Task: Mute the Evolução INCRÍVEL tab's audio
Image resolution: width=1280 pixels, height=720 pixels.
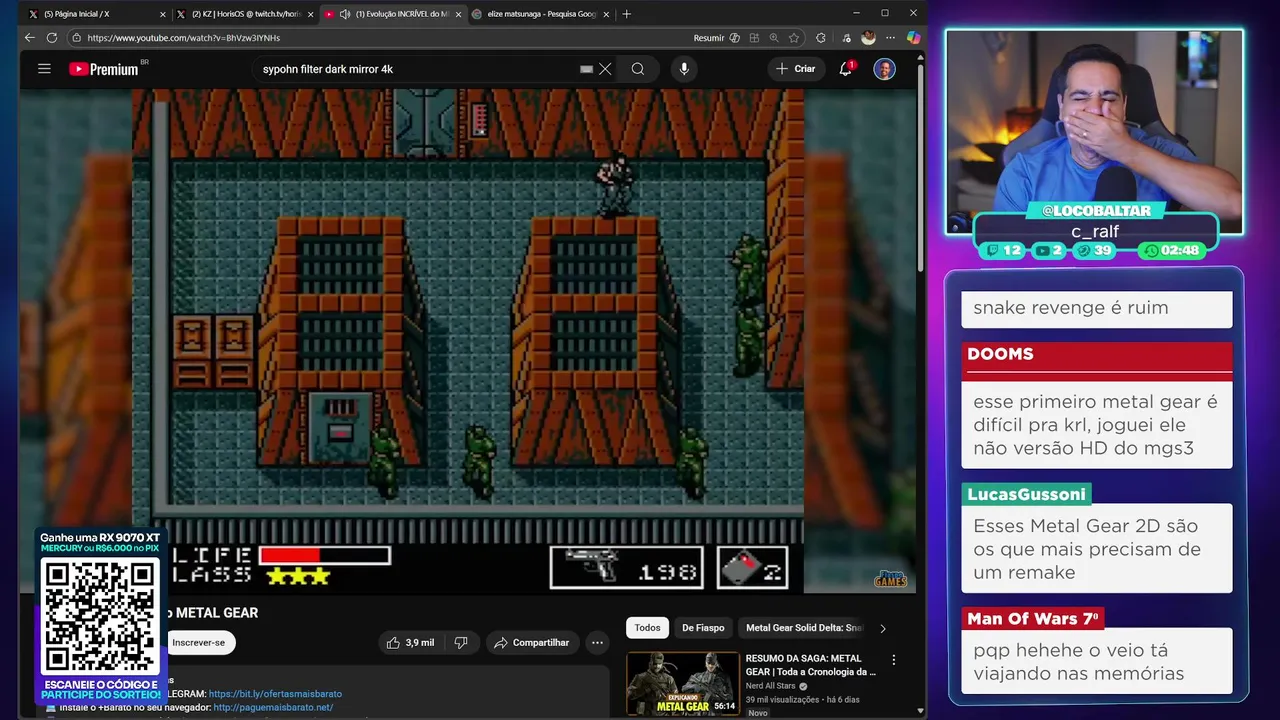Action: click(345, 14)
